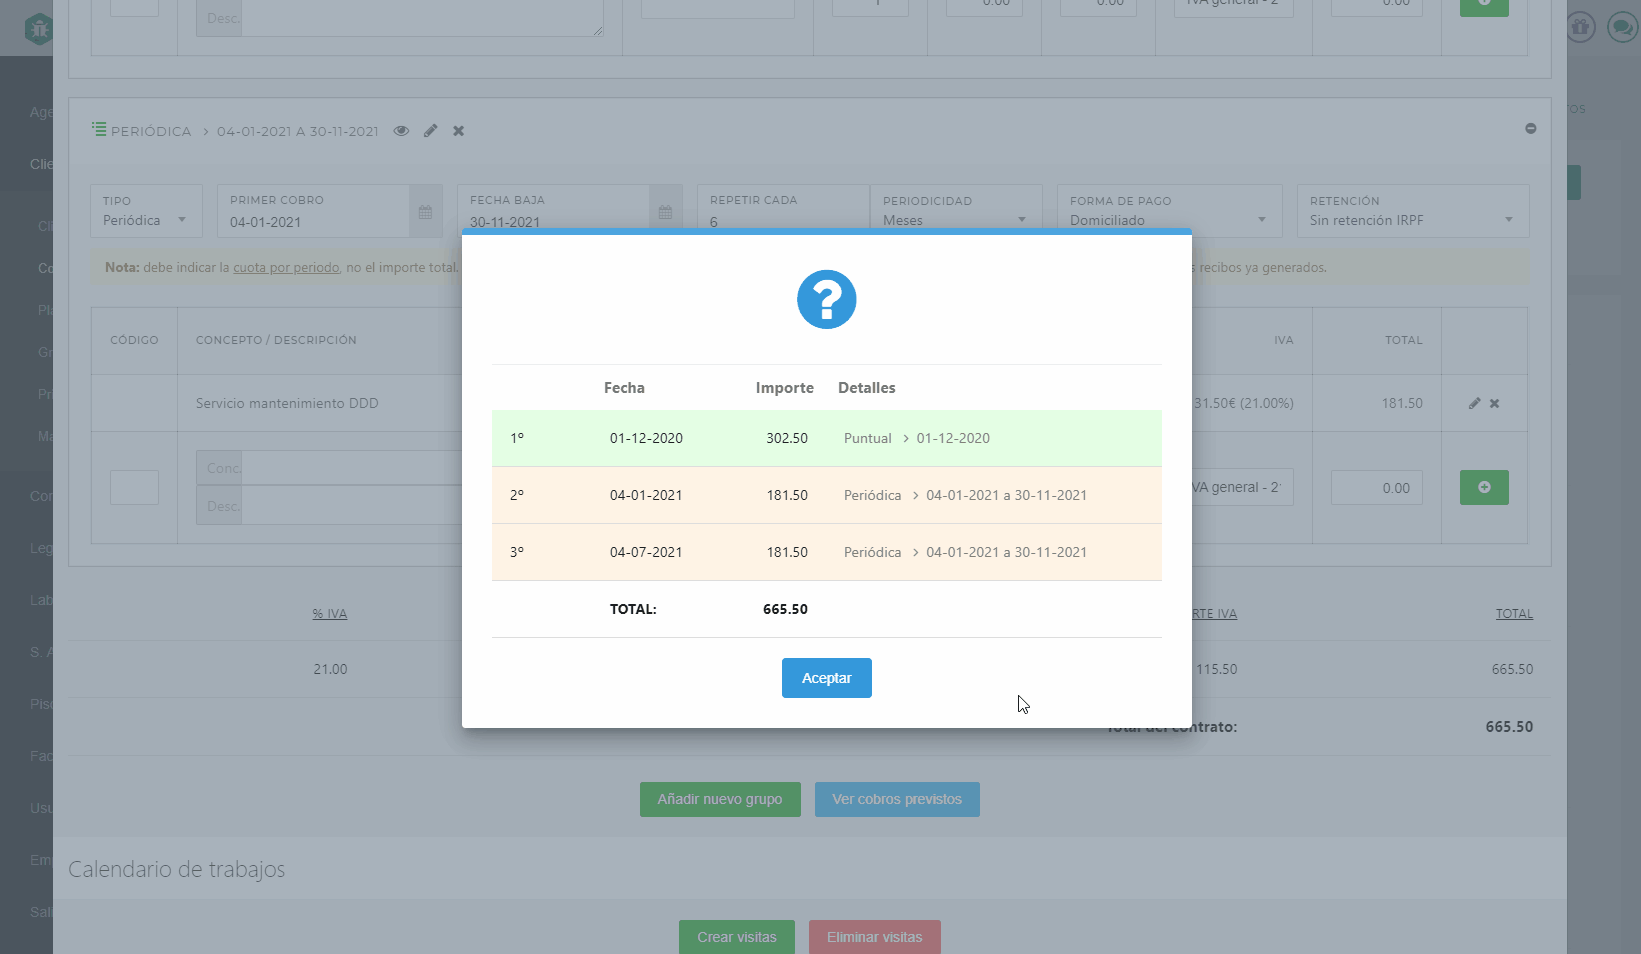Click the empty código input field
This screenshot has height=954, width=1641.
134,487
